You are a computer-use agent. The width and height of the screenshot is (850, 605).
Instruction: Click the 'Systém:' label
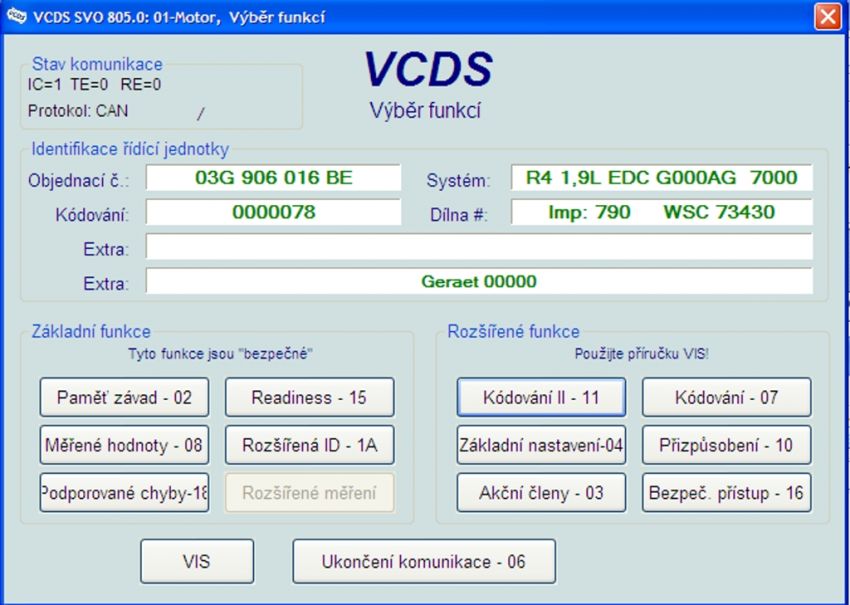tap(458, 181)
